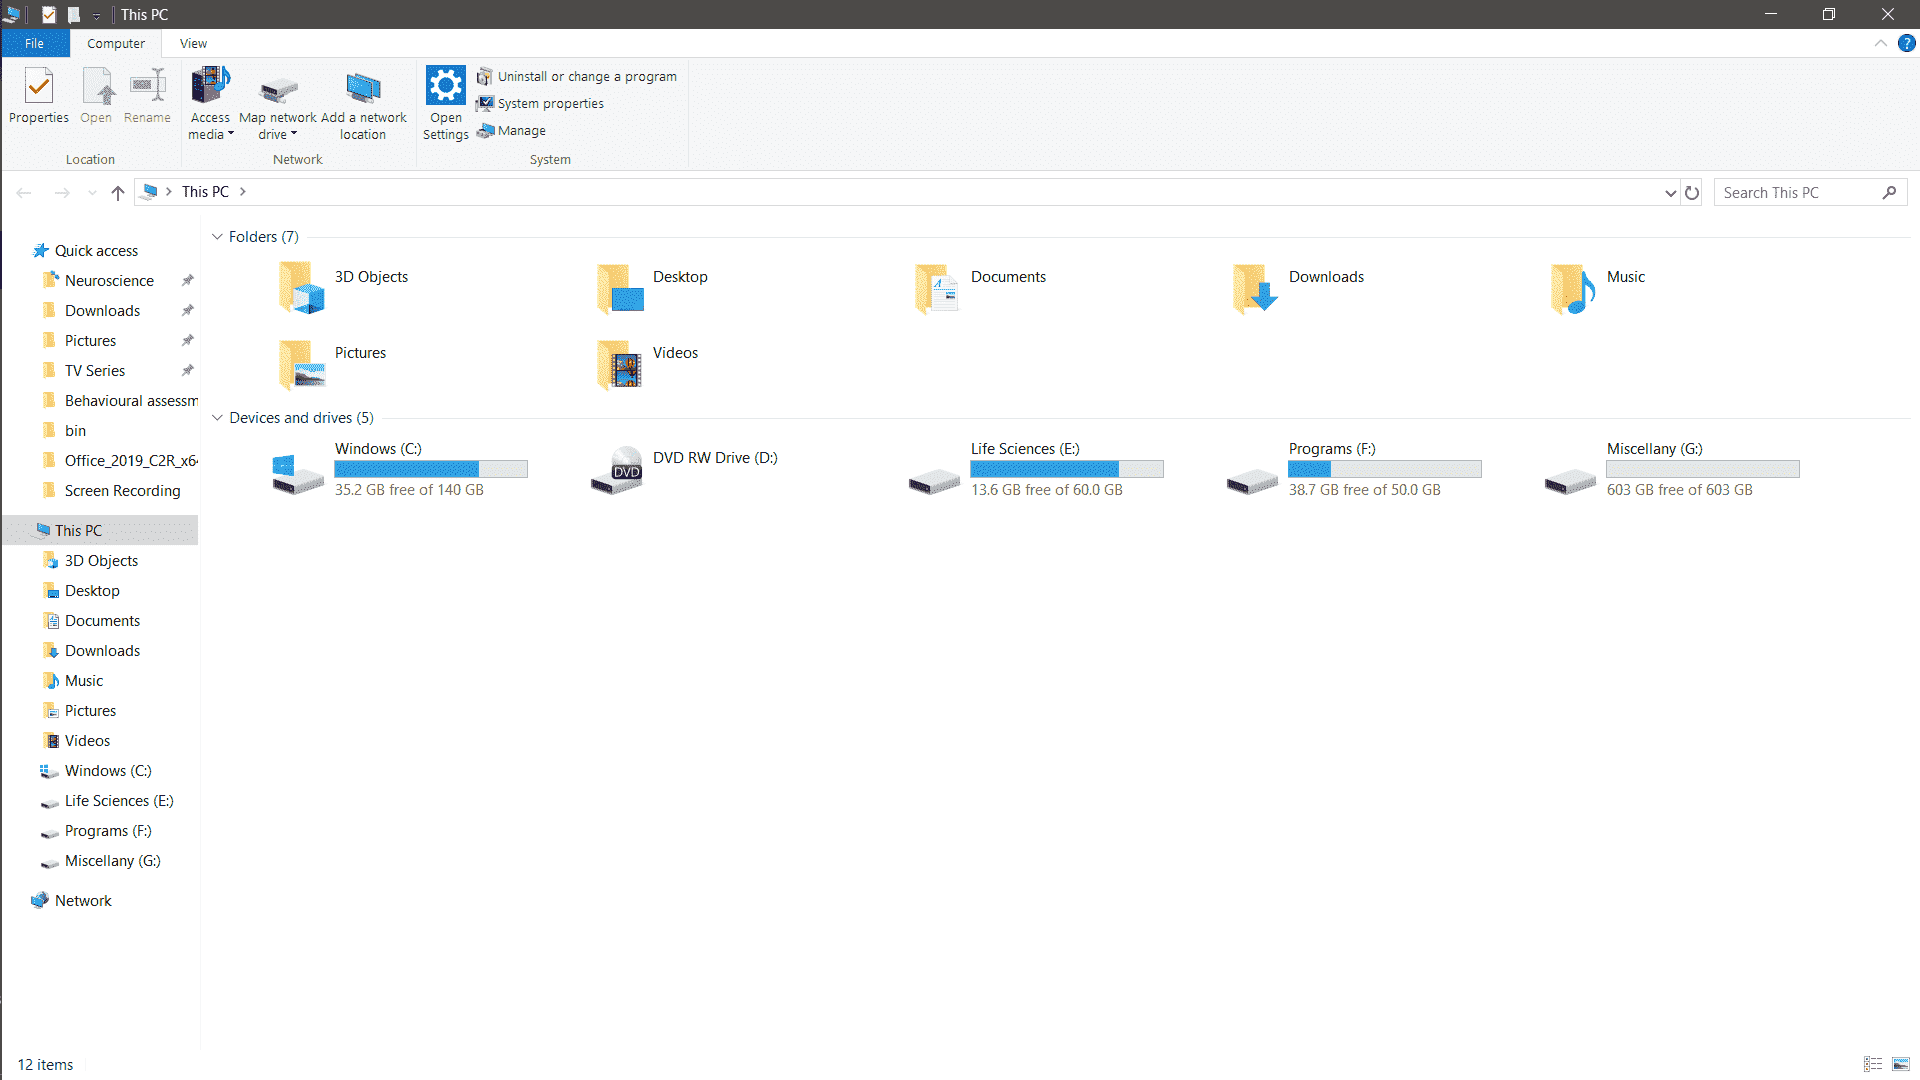Open bin folder in Quick access

(x=75, y=431)
